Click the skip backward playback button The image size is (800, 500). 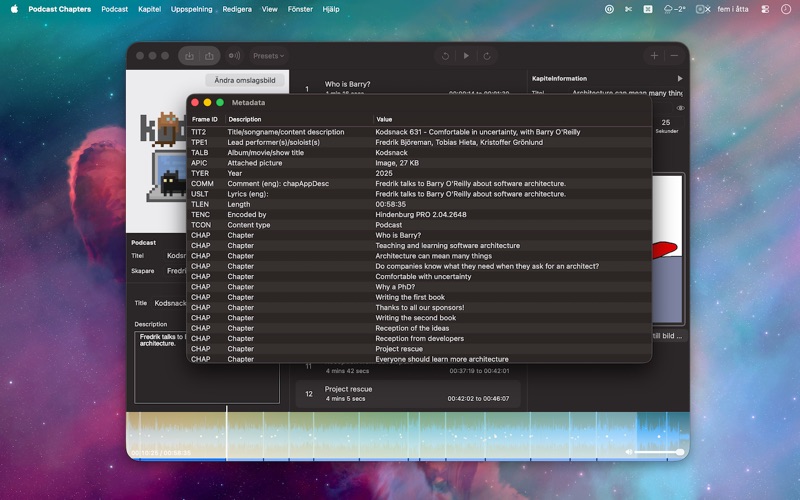(445, 56)
